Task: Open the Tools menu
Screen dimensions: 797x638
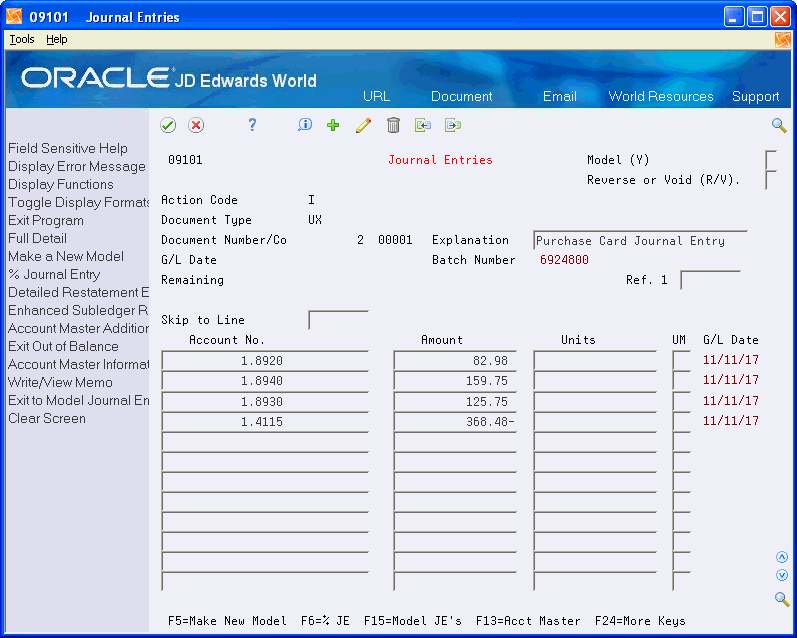Action: tap(22, 39)
